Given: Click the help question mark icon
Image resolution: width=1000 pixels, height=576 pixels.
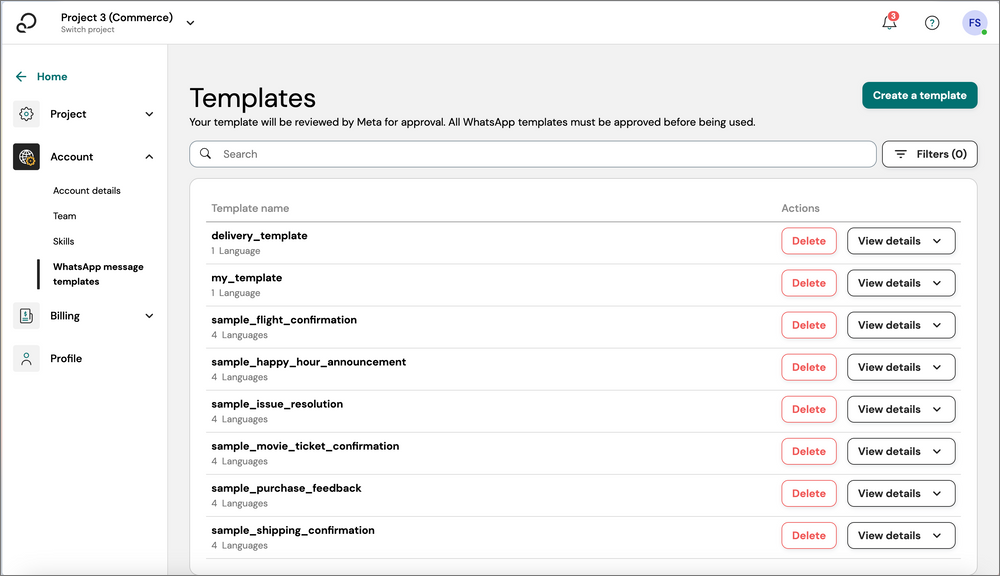Looking at the screenshot, I should 932,23.
